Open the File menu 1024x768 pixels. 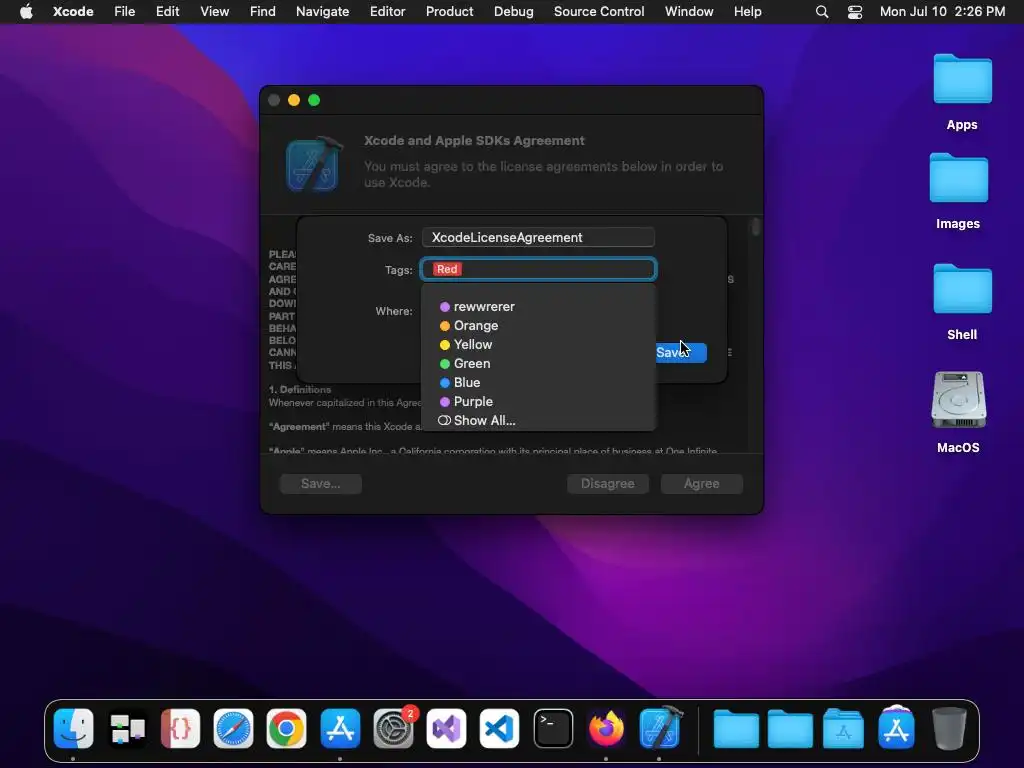pos(124,12)
